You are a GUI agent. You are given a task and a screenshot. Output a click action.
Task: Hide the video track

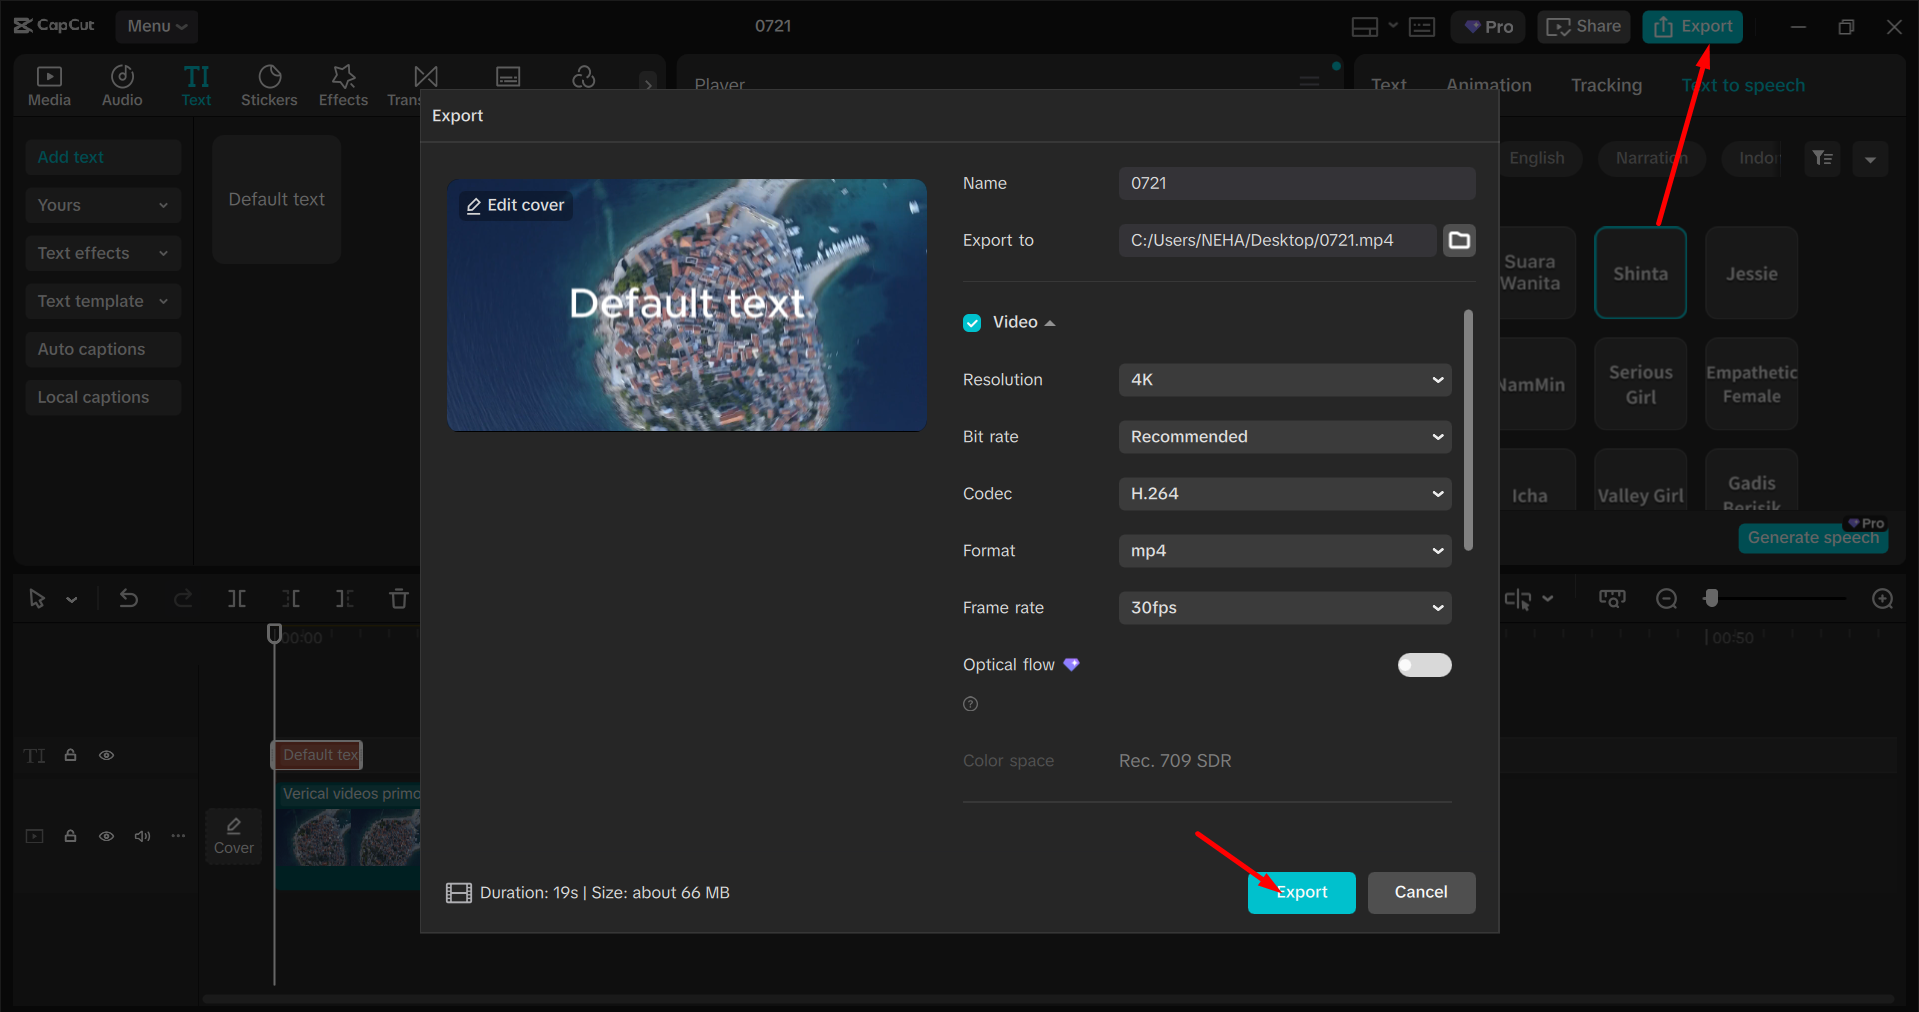(106, 836)
